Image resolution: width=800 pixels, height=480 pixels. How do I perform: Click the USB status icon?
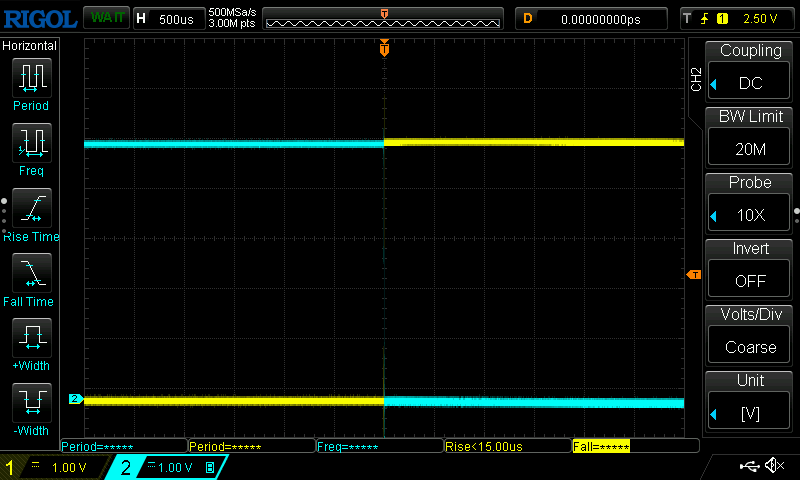[749, 466]
